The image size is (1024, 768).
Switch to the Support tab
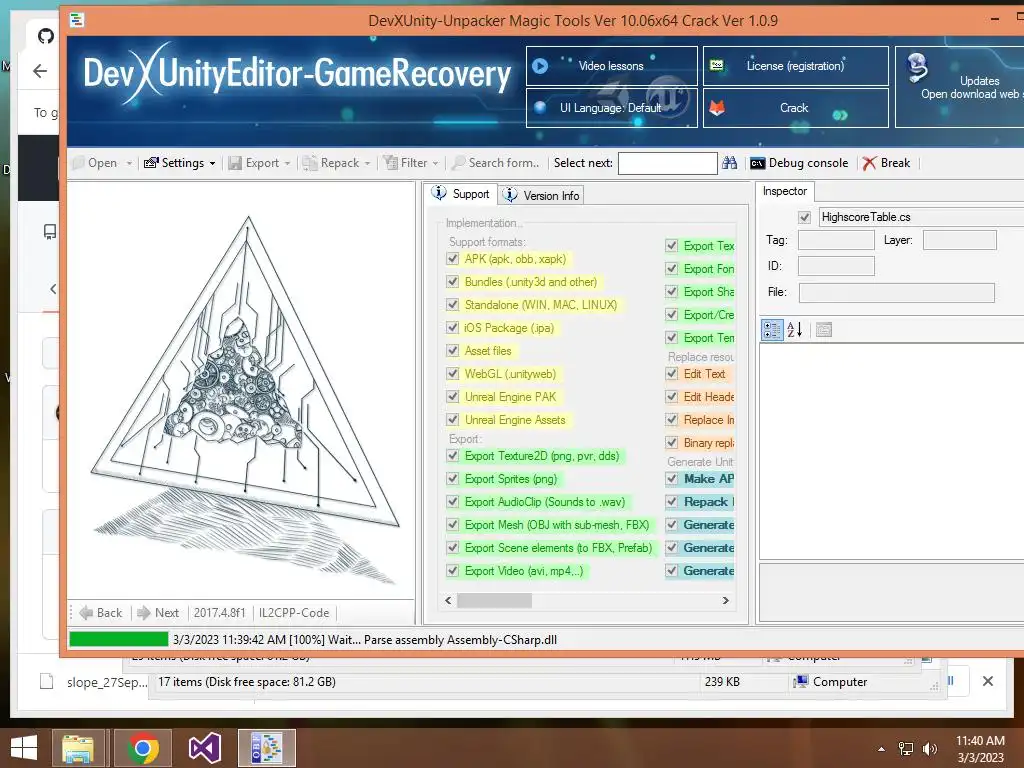(461, 194)
